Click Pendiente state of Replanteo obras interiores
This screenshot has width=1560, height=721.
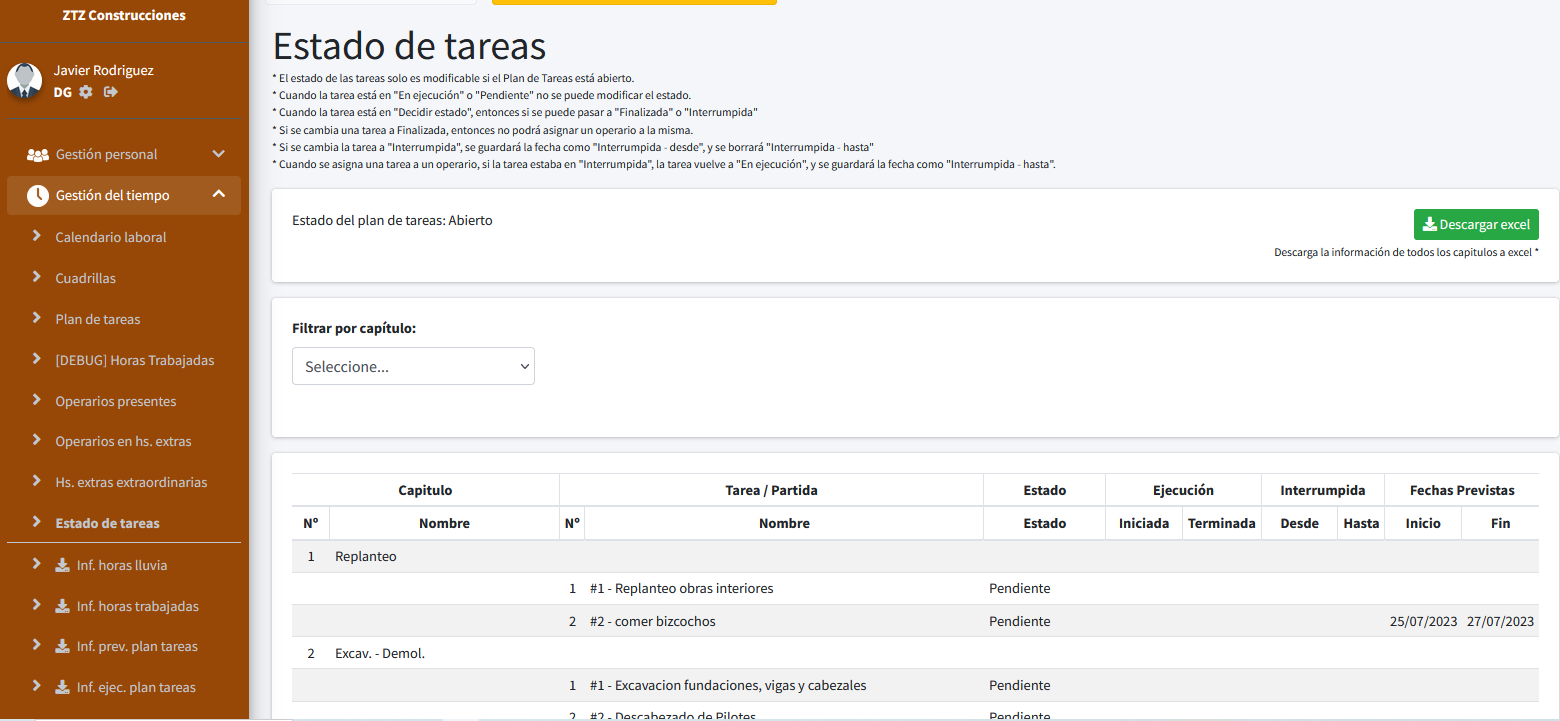pyautogui.click(x=1020, y=589)
